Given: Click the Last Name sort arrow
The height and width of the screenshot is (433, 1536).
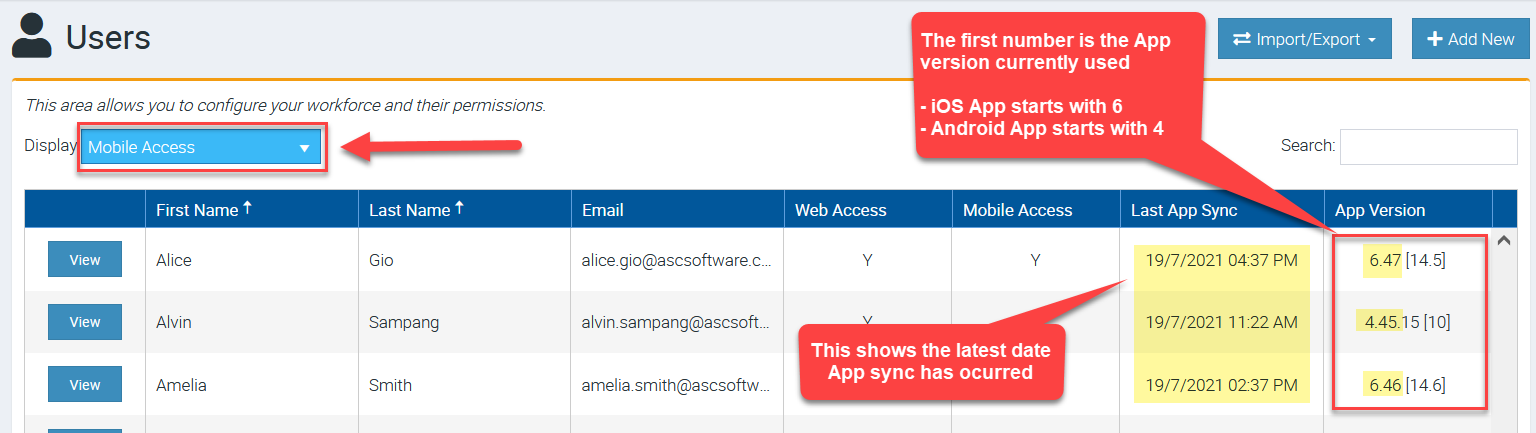Looking at the screenshot, I should click(x=459, y=209).
